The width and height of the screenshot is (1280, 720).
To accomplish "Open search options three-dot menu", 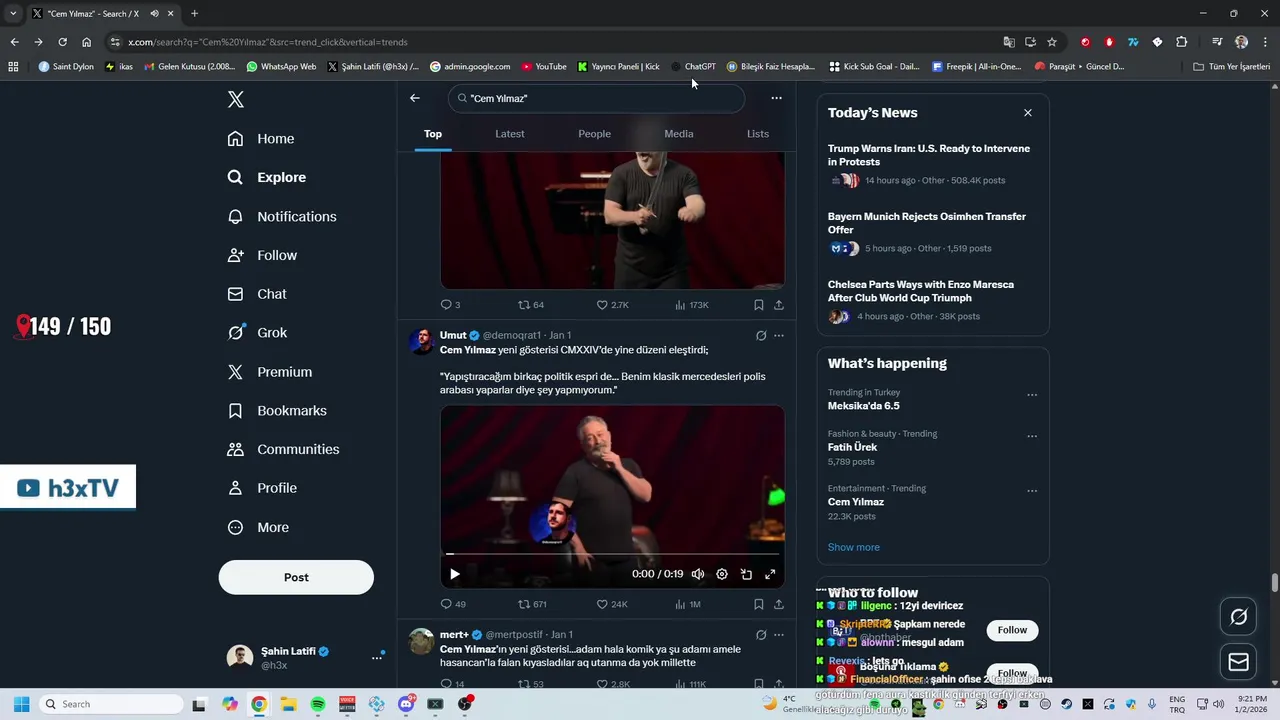I will pyautogui.click(x=777, y=98).
